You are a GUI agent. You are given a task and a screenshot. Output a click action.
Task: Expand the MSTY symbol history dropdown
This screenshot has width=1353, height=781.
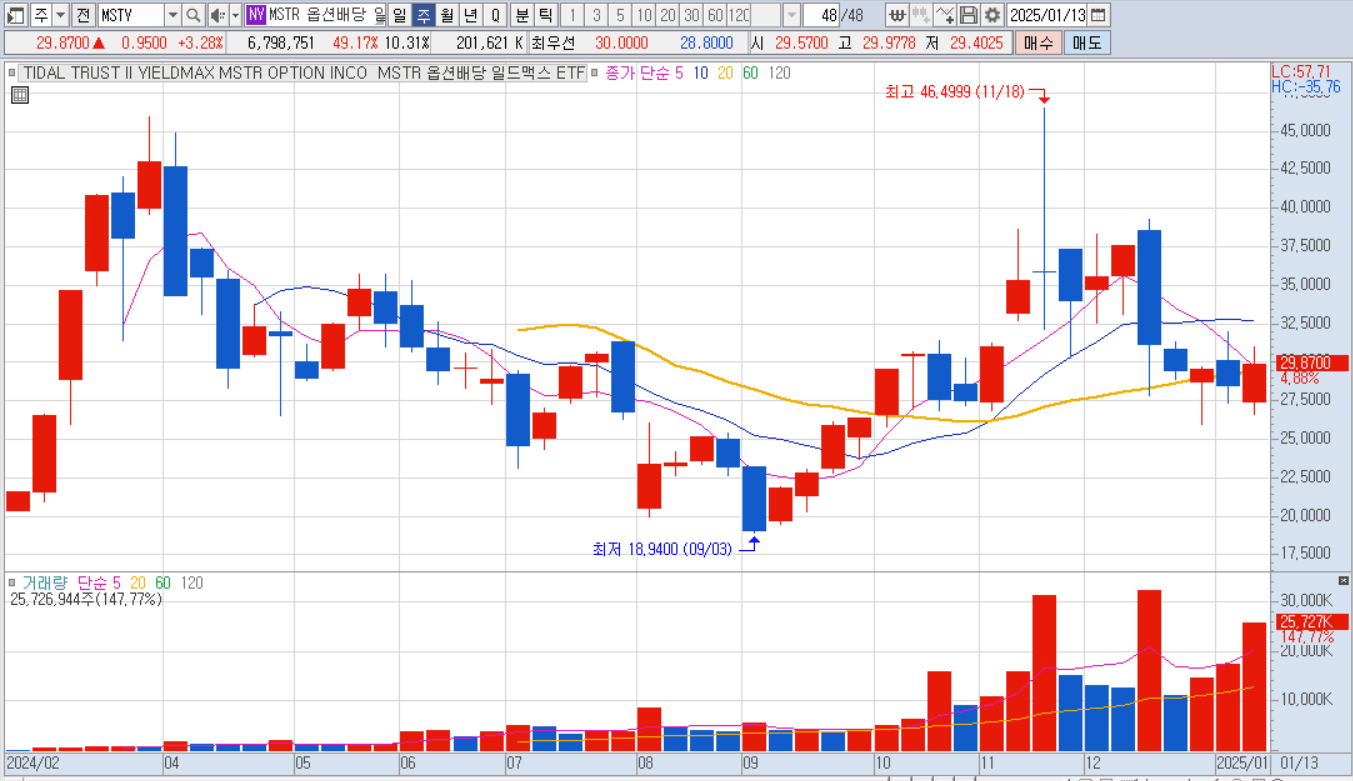coord(172,15)
